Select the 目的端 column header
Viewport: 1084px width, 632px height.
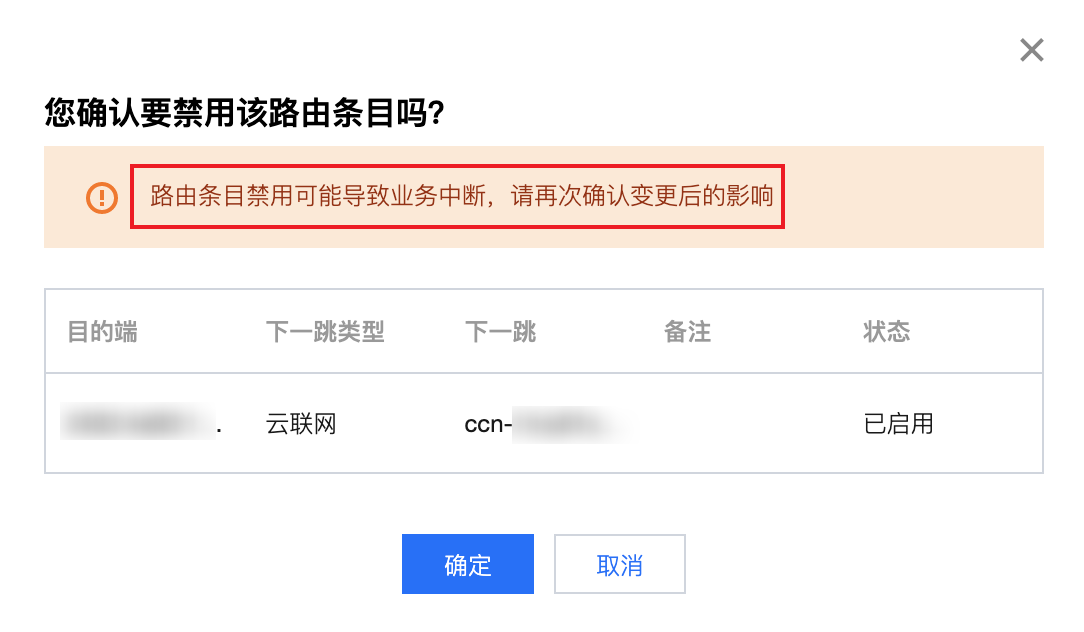point(102,332)
